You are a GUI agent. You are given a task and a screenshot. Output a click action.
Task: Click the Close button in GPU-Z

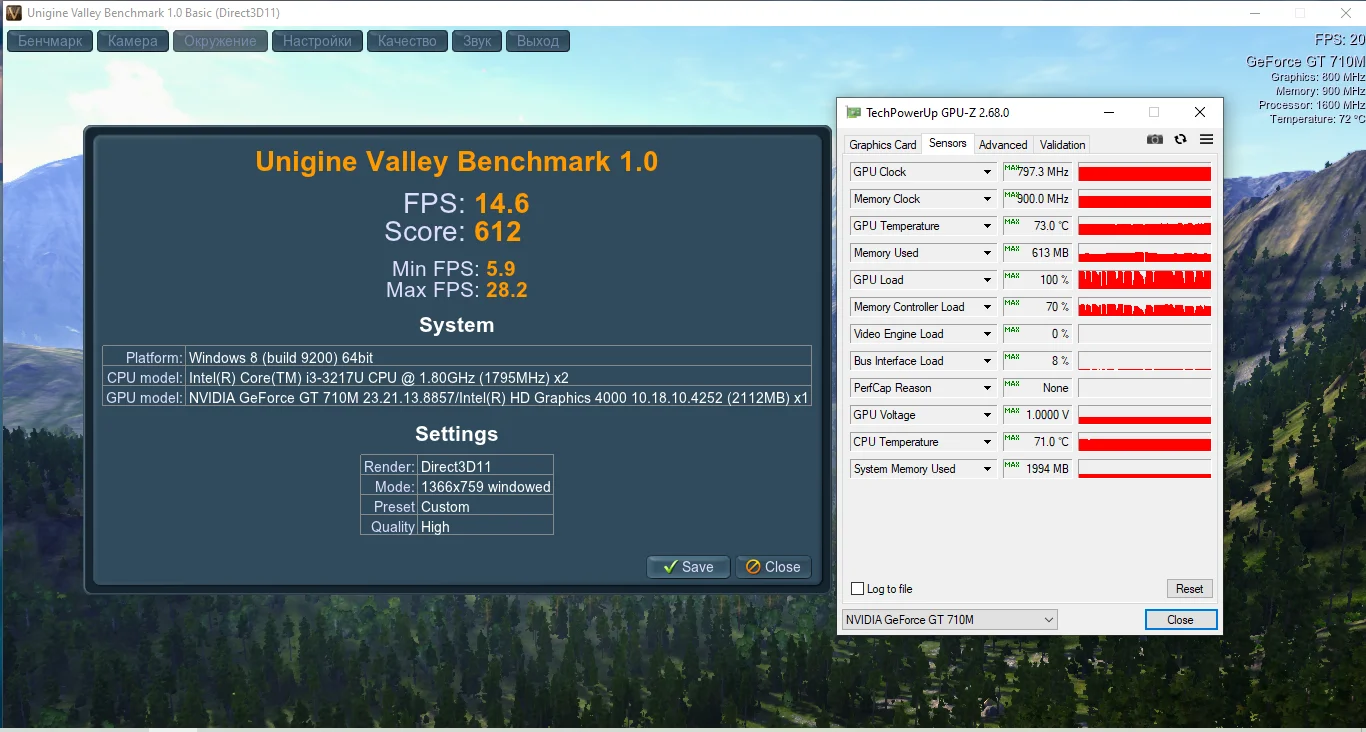point(1181,620)
